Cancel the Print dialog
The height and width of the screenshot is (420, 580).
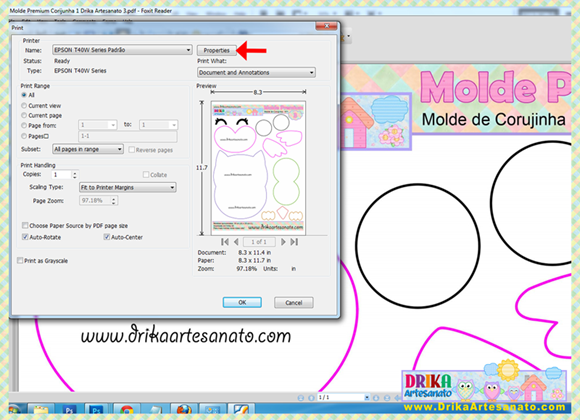(x=294, y=302)
